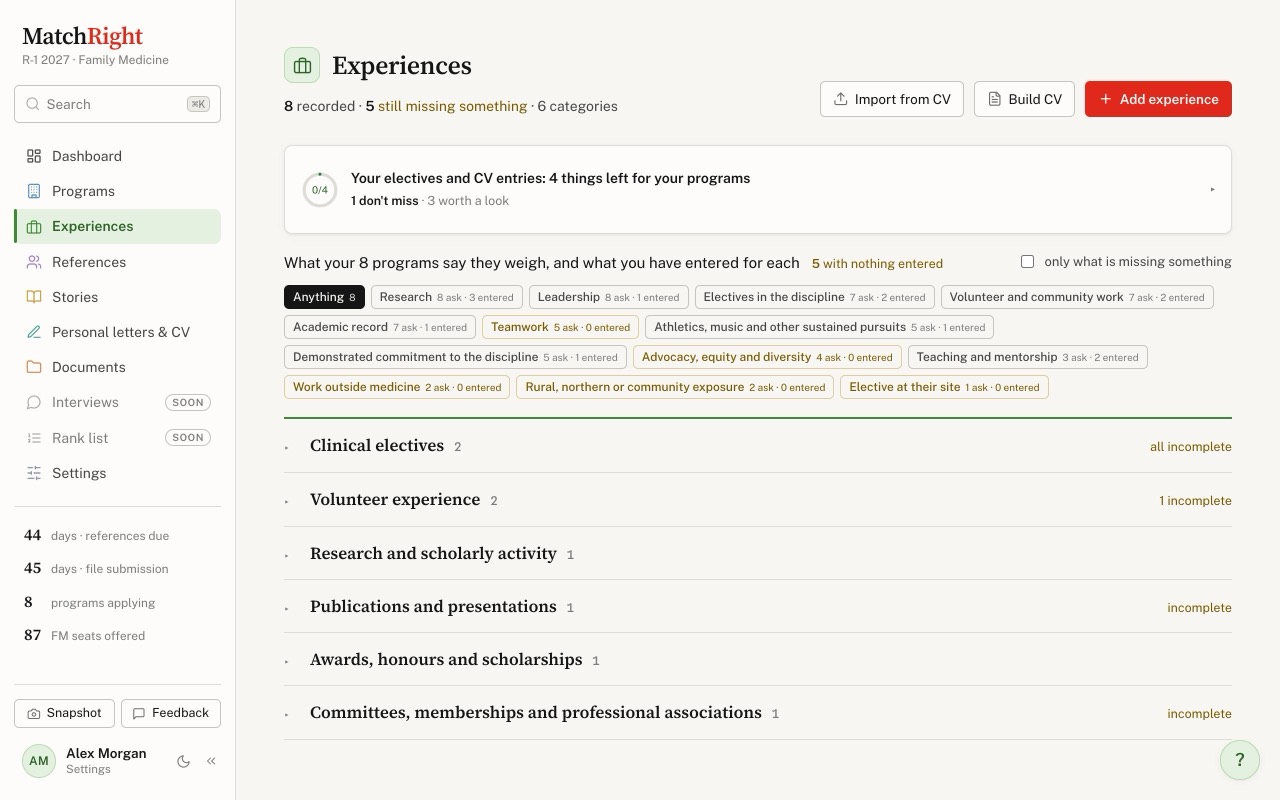1280x800 pixels.
Task: Select Elective at their site chip
Action: click(944, 387)
